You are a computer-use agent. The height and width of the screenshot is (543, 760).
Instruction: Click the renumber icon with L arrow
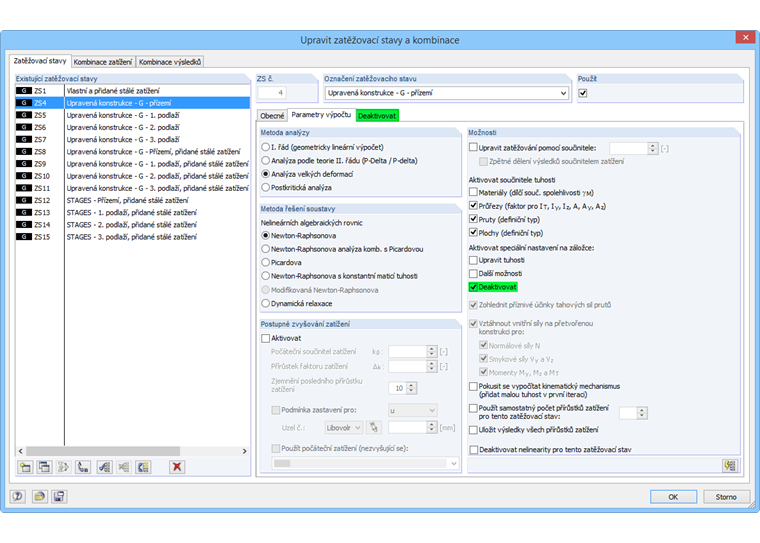click(83, 467)
